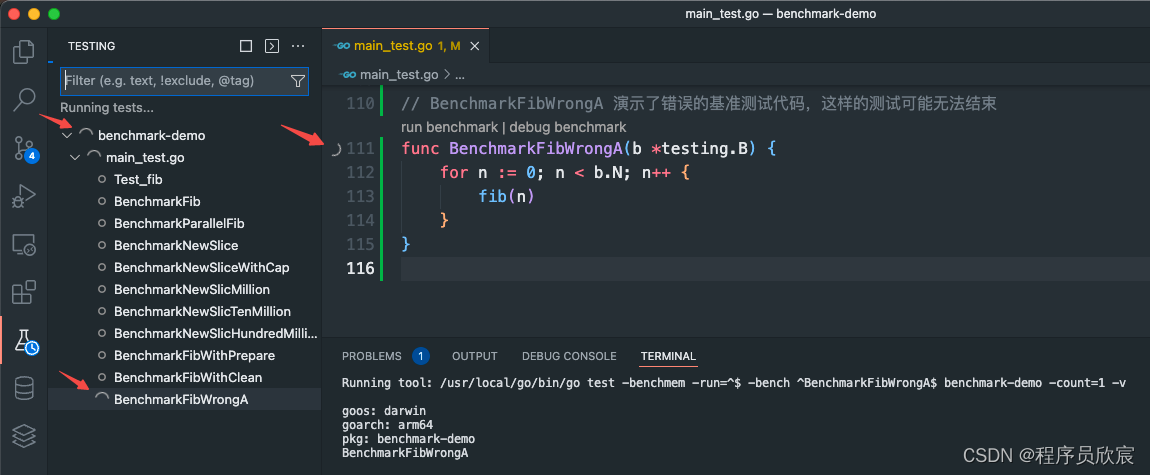1150x475 pixels.
Task: Open the database icon in activity bar
Action: (23, 389)
